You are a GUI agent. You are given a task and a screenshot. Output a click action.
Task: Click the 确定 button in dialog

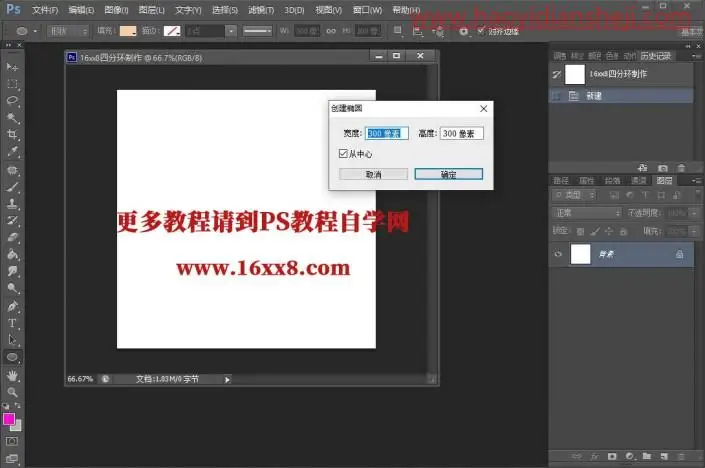pos(449,174)
